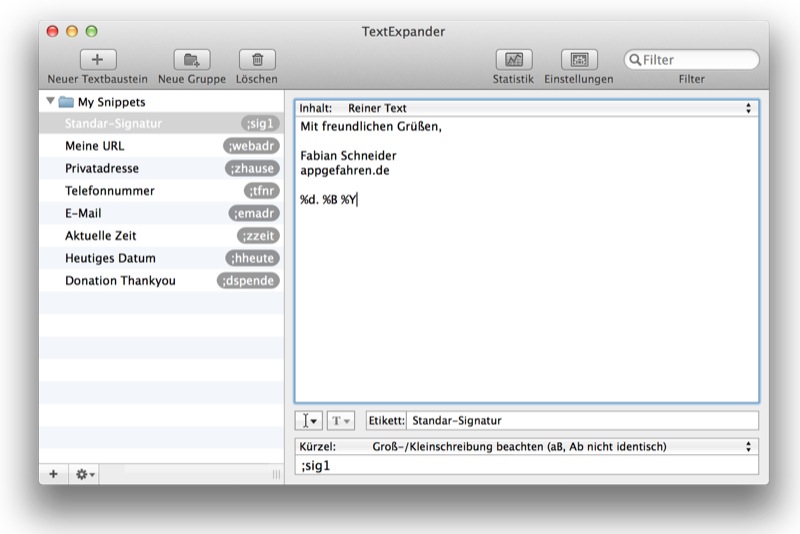Select the Aktuelle Zeit snippet

pyautogui.click(x=101, y=236)
